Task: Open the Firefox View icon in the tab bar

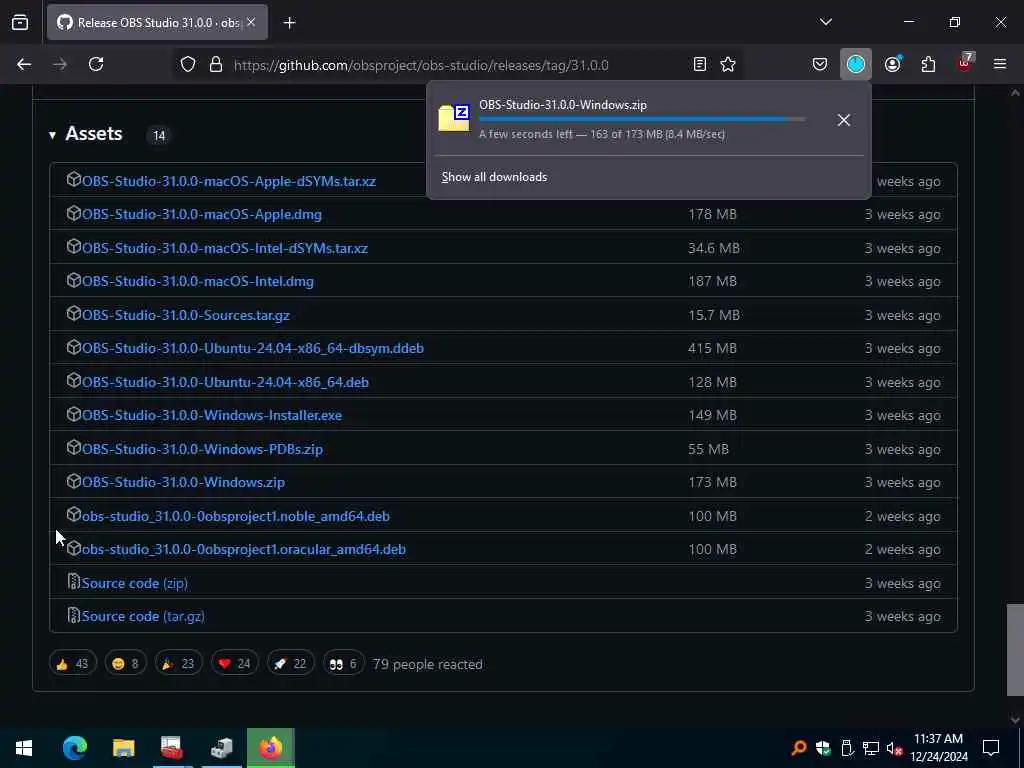Action: pos(20,22)
